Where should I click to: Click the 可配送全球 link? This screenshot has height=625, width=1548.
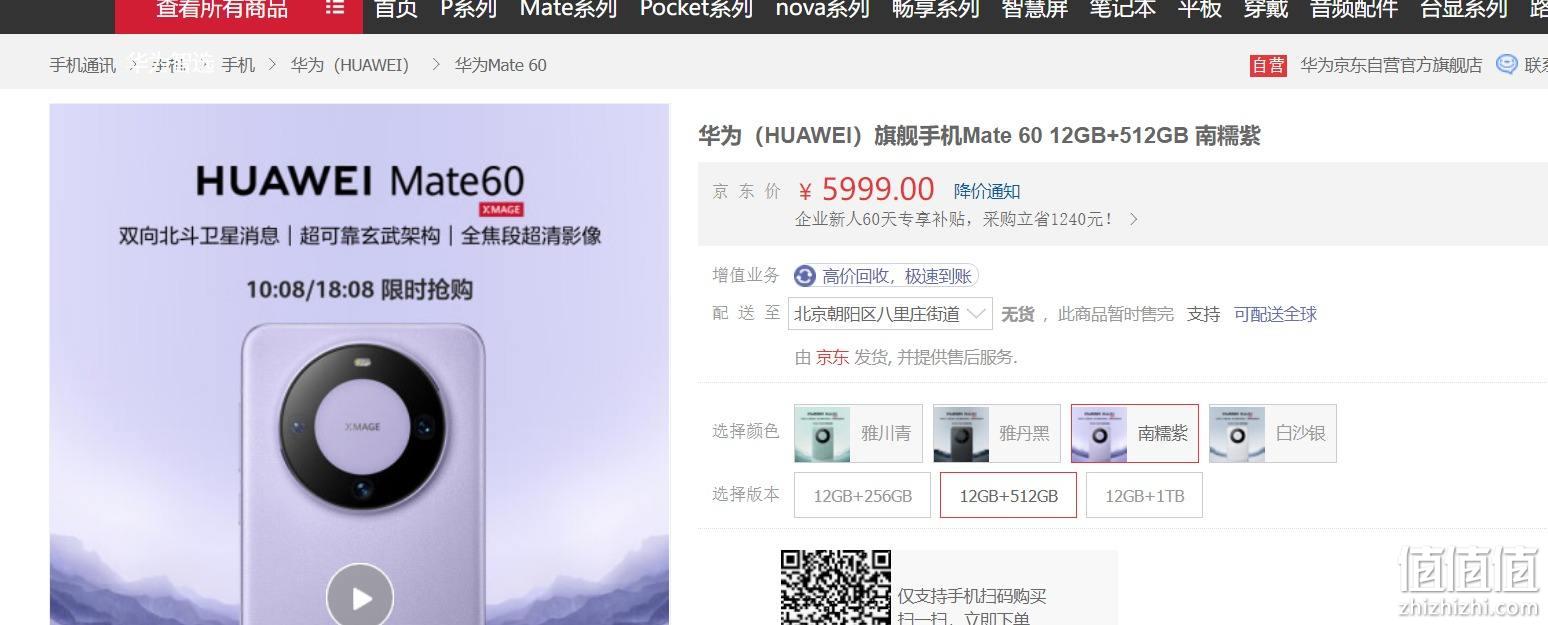pos(1275,314)
